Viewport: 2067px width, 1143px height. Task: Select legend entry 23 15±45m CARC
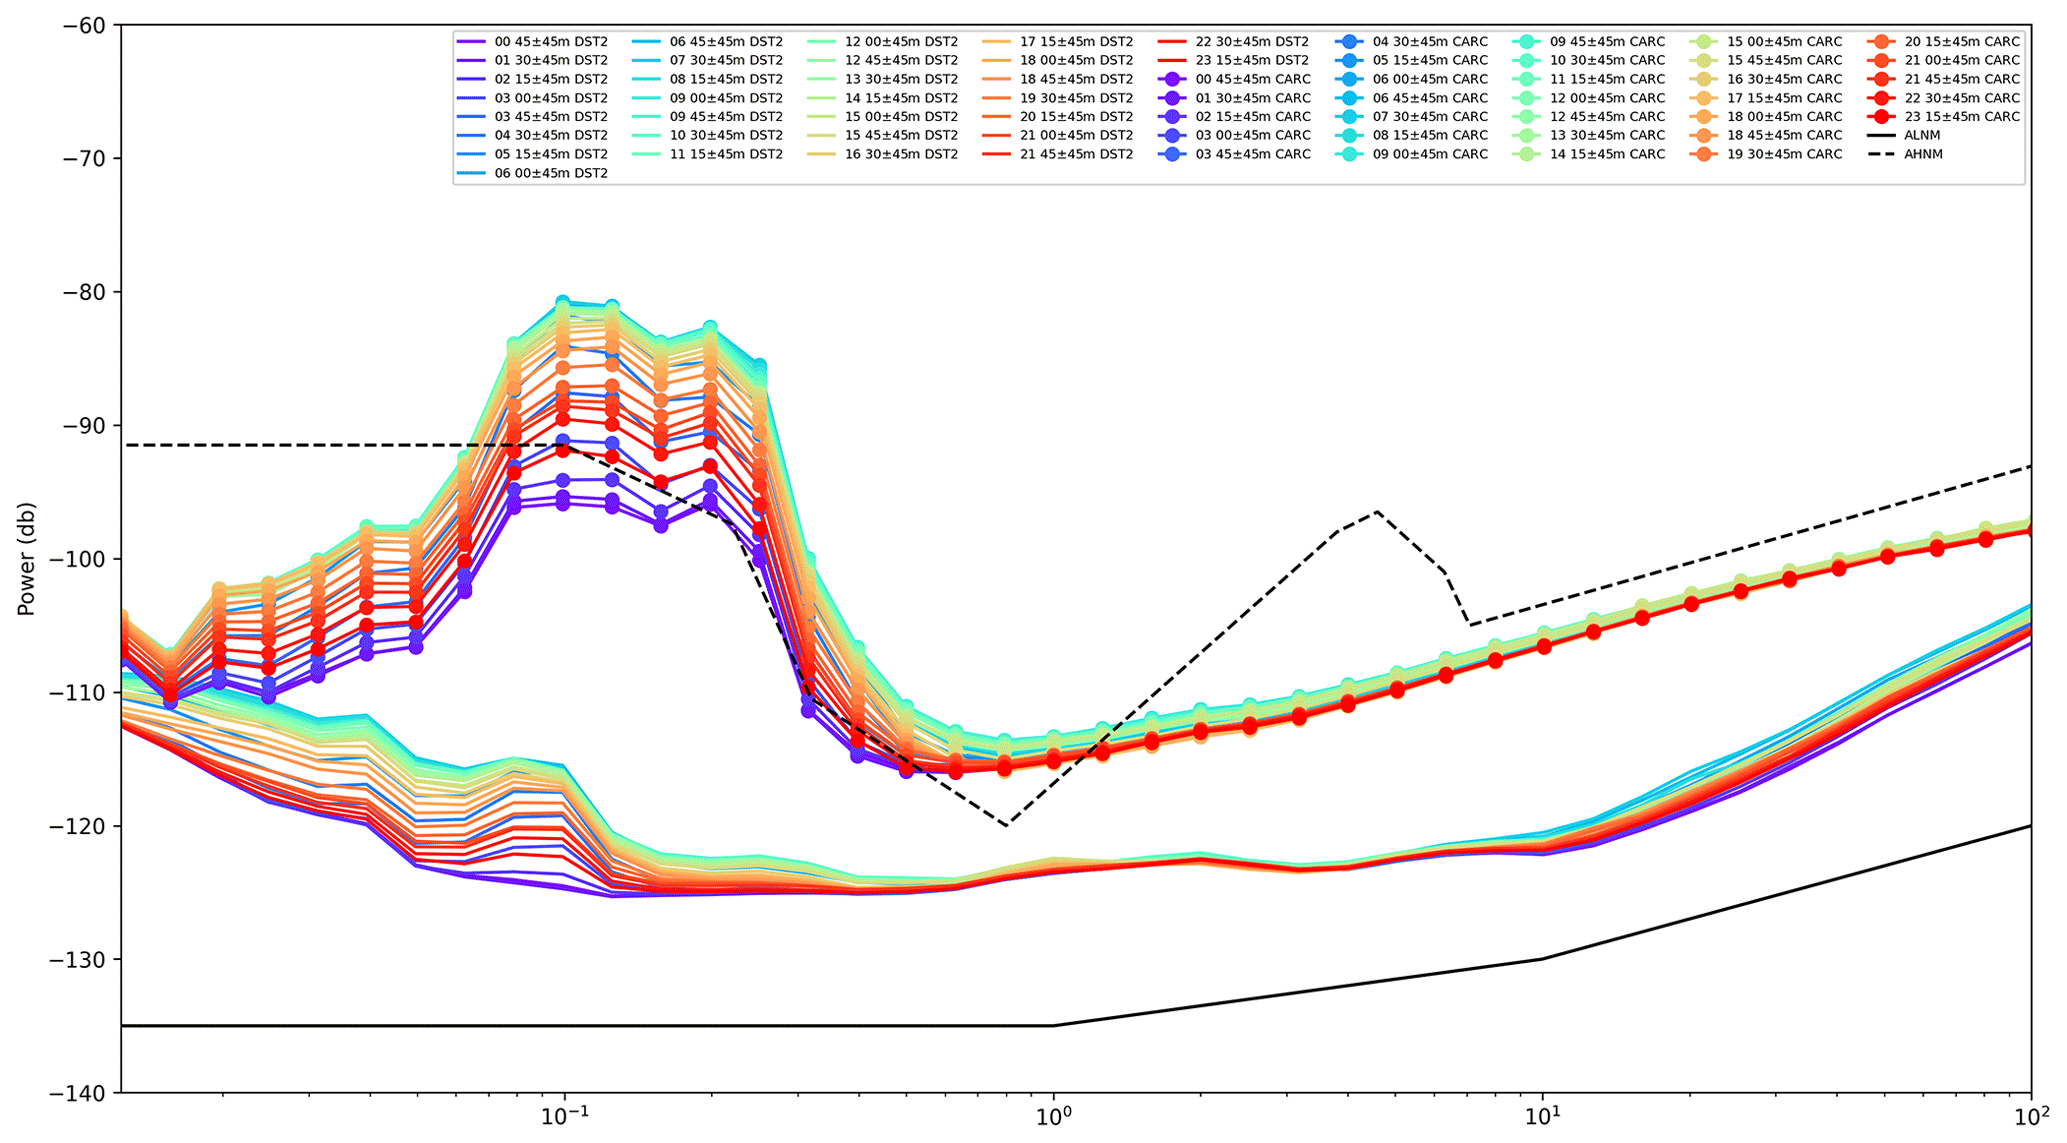[1962, 117]
